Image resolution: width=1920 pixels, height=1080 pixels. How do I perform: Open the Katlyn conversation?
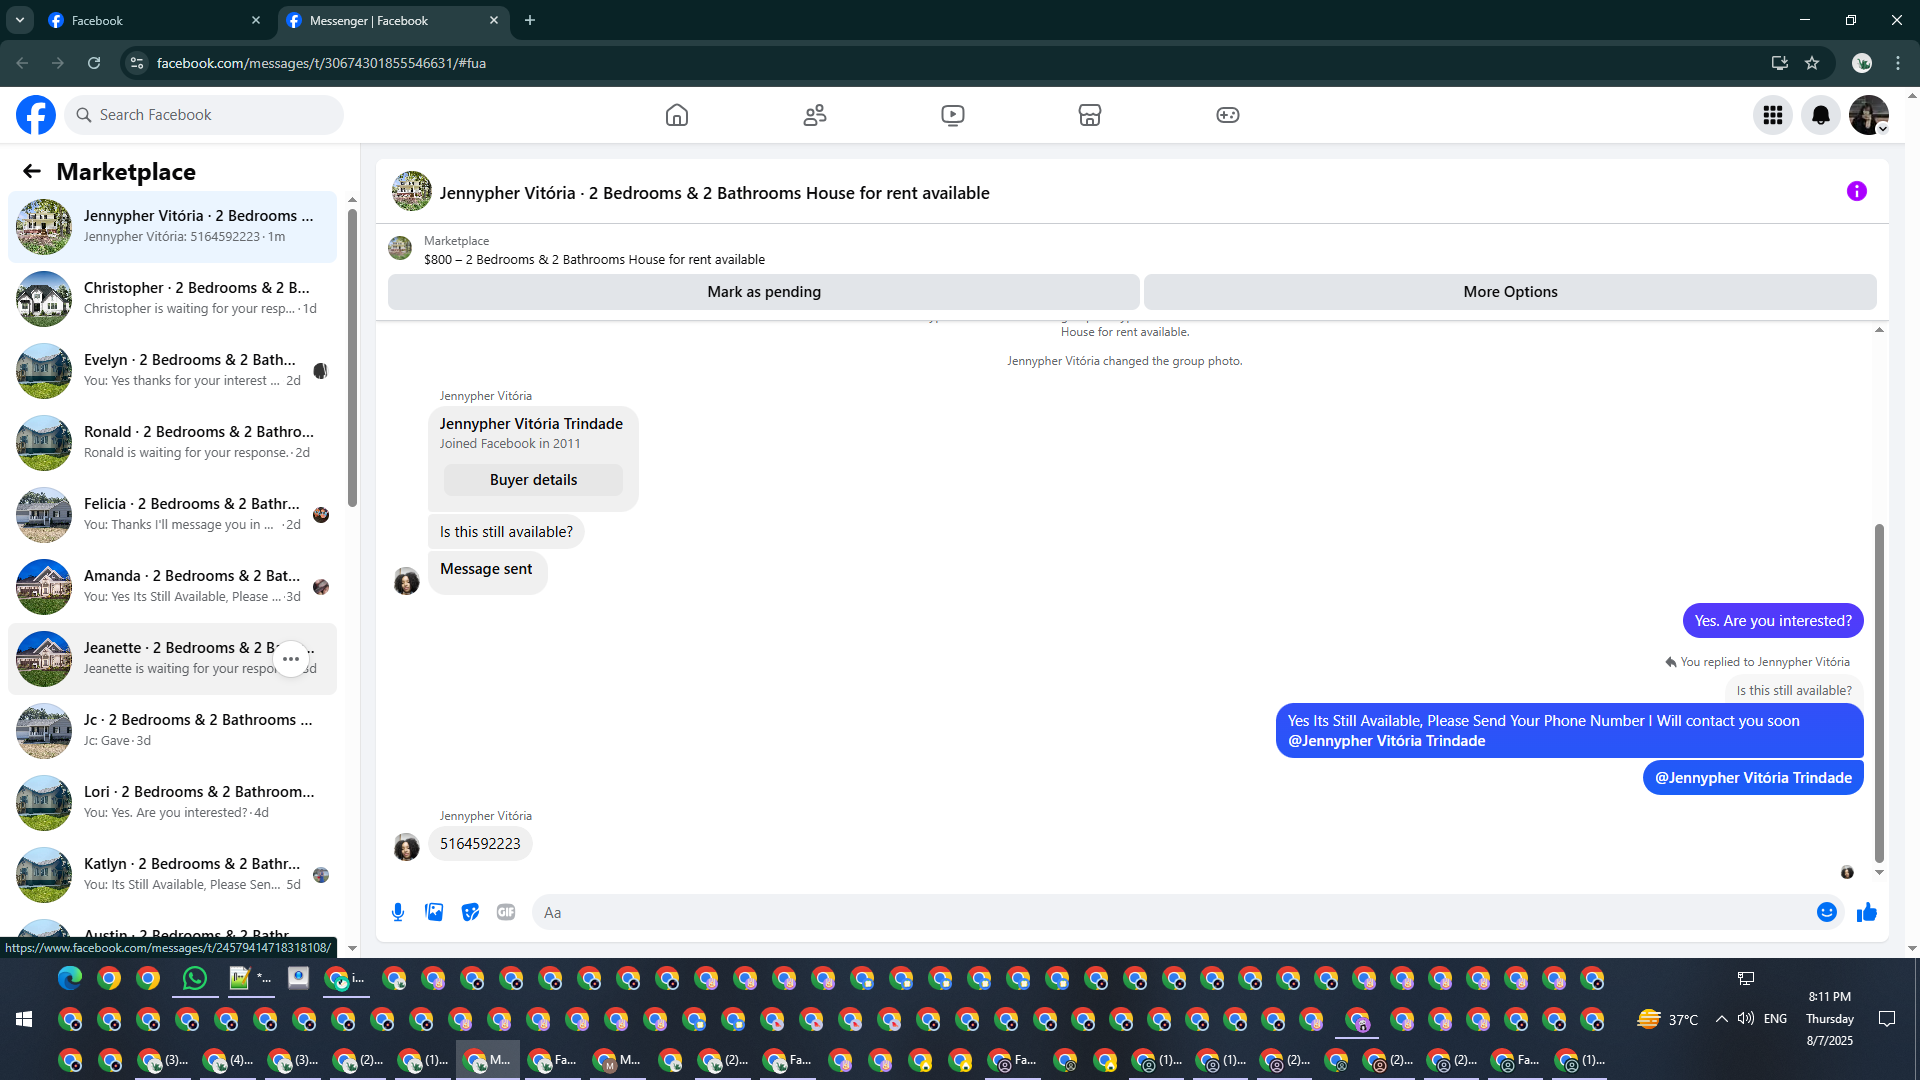[172, 874]
